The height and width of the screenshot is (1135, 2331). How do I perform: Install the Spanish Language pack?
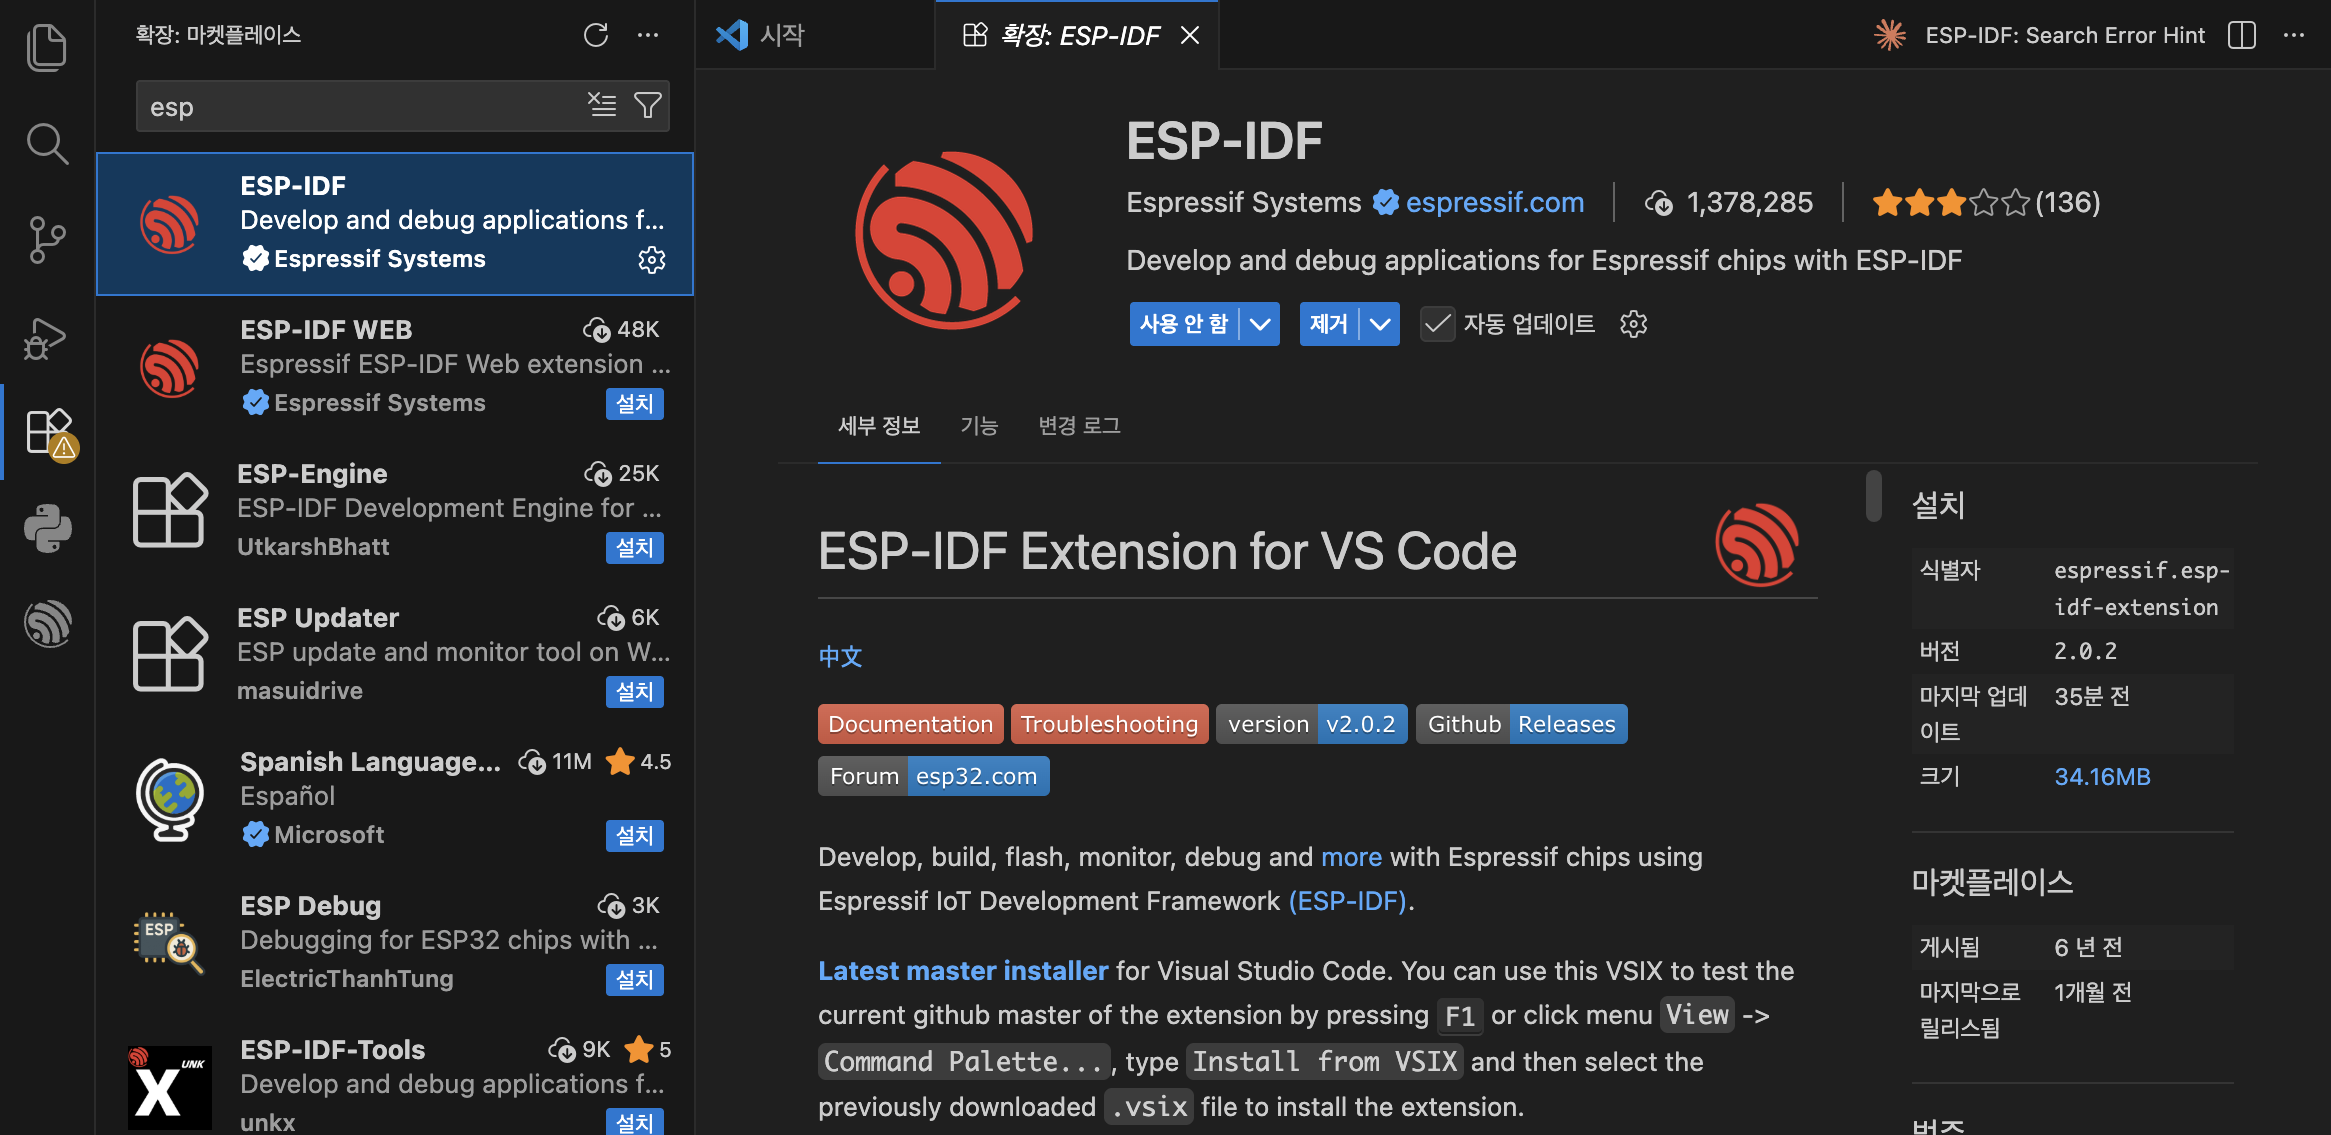pyautogui.click(x=634, y=836)
